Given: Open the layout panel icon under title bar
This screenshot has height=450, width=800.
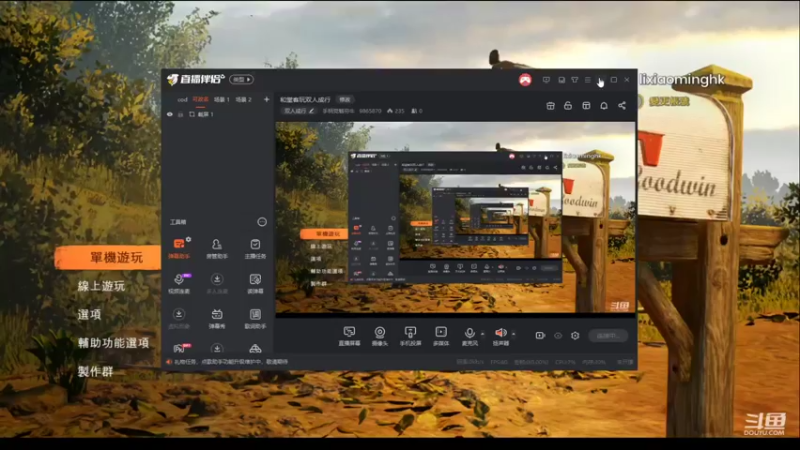Looking at the screenshot, I should (x=586, y=106).
